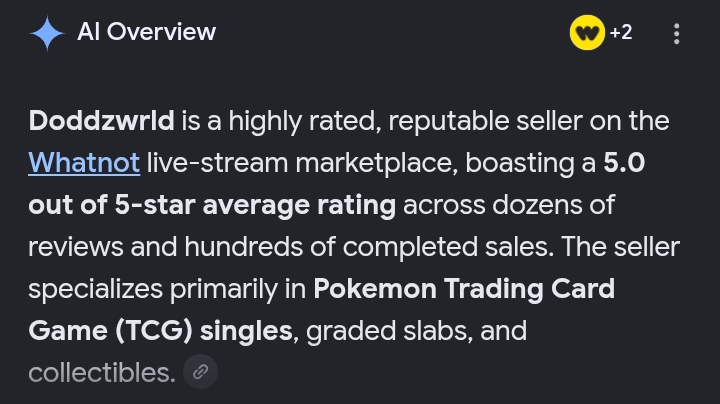The width and height of the screenshot is (720, 404).
Task: Click the phrase reputable seller
Action: (485, 121)
